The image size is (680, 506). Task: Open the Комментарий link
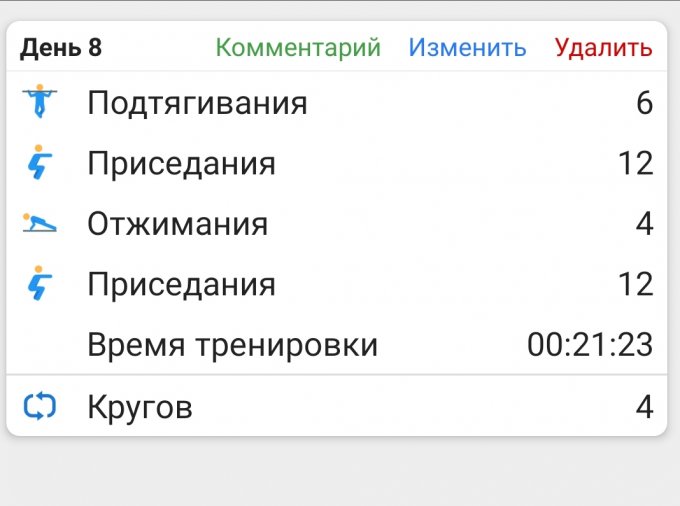pos(298,47)
